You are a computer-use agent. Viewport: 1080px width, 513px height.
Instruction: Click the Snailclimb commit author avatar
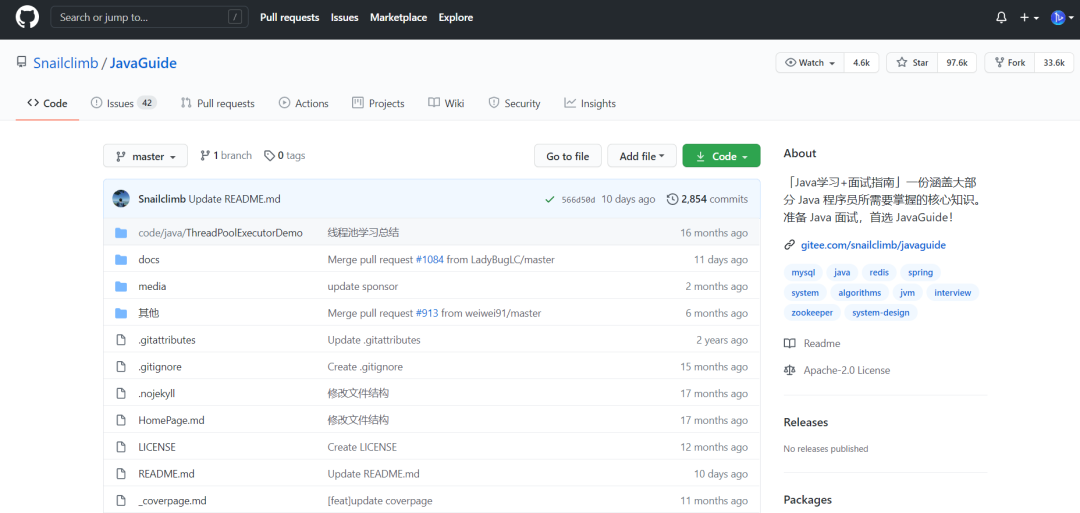(x=121, y=199)
